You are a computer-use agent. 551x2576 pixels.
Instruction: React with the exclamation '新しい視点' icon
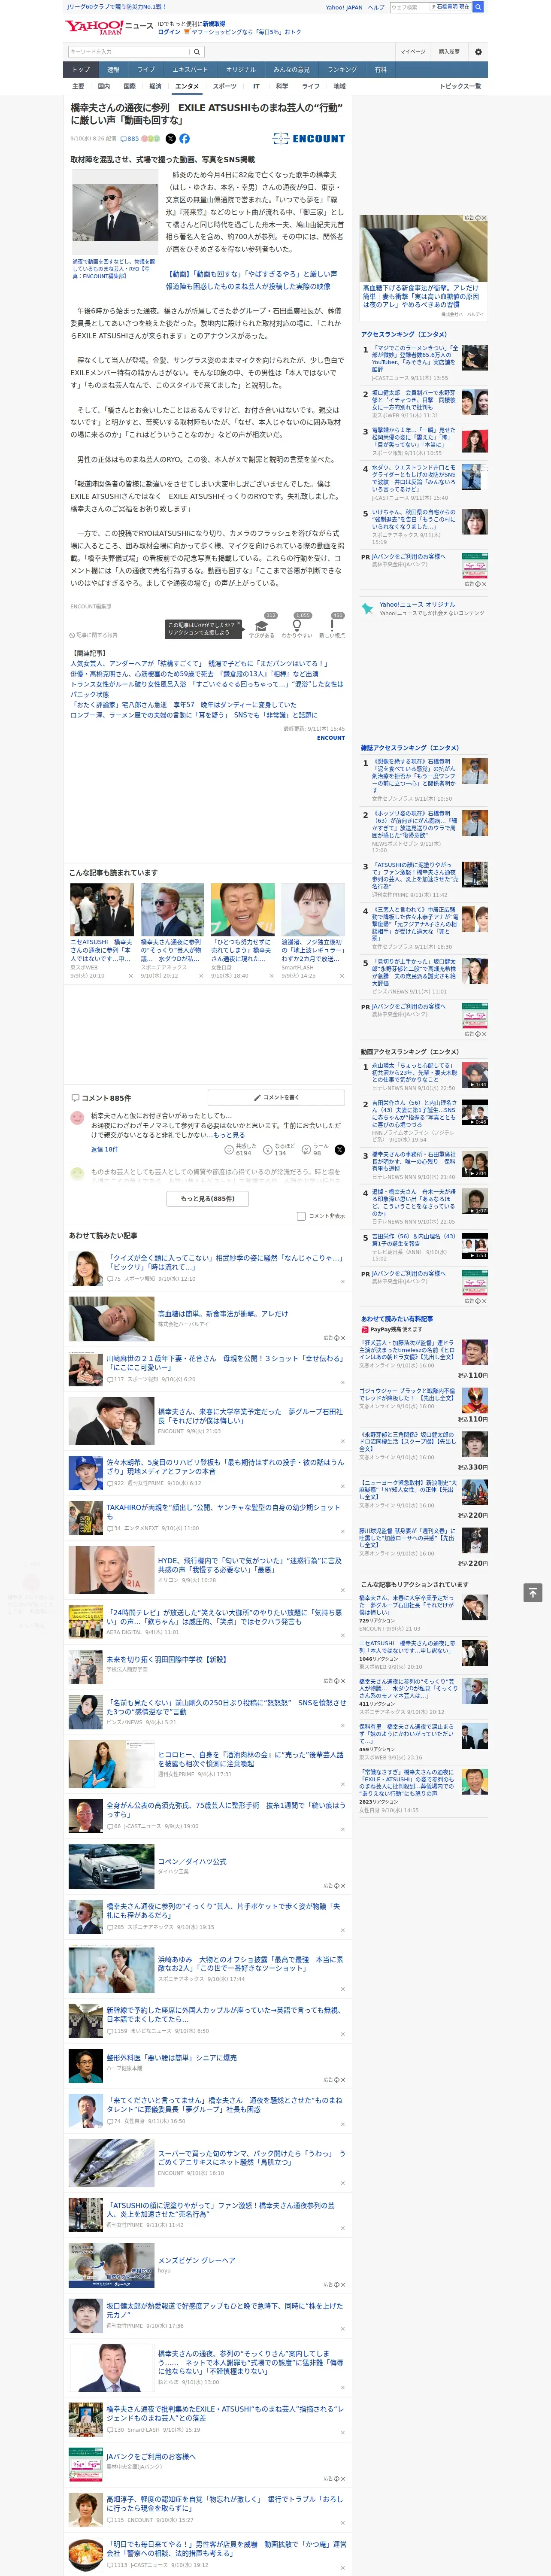click(x=332, y=626)
